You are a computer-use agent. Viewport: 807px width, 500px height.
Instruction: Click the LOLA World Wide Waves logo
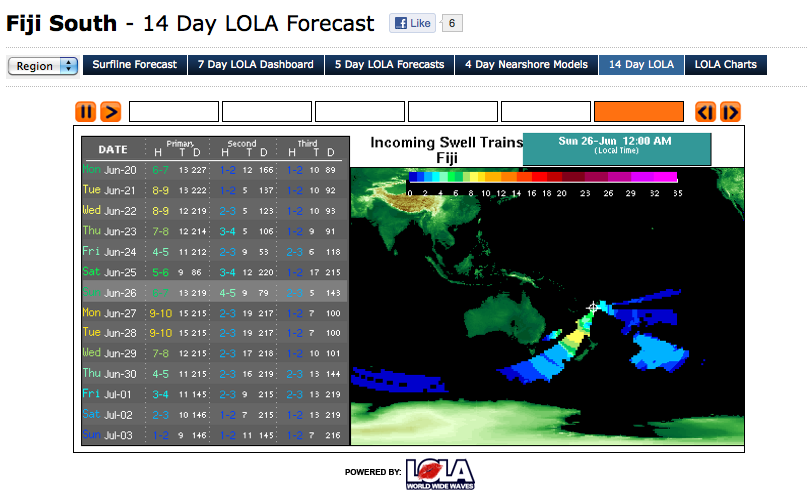440,474
